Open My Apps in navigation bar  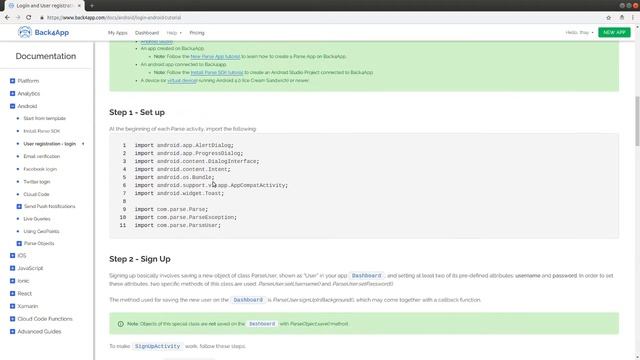[118, 33]
